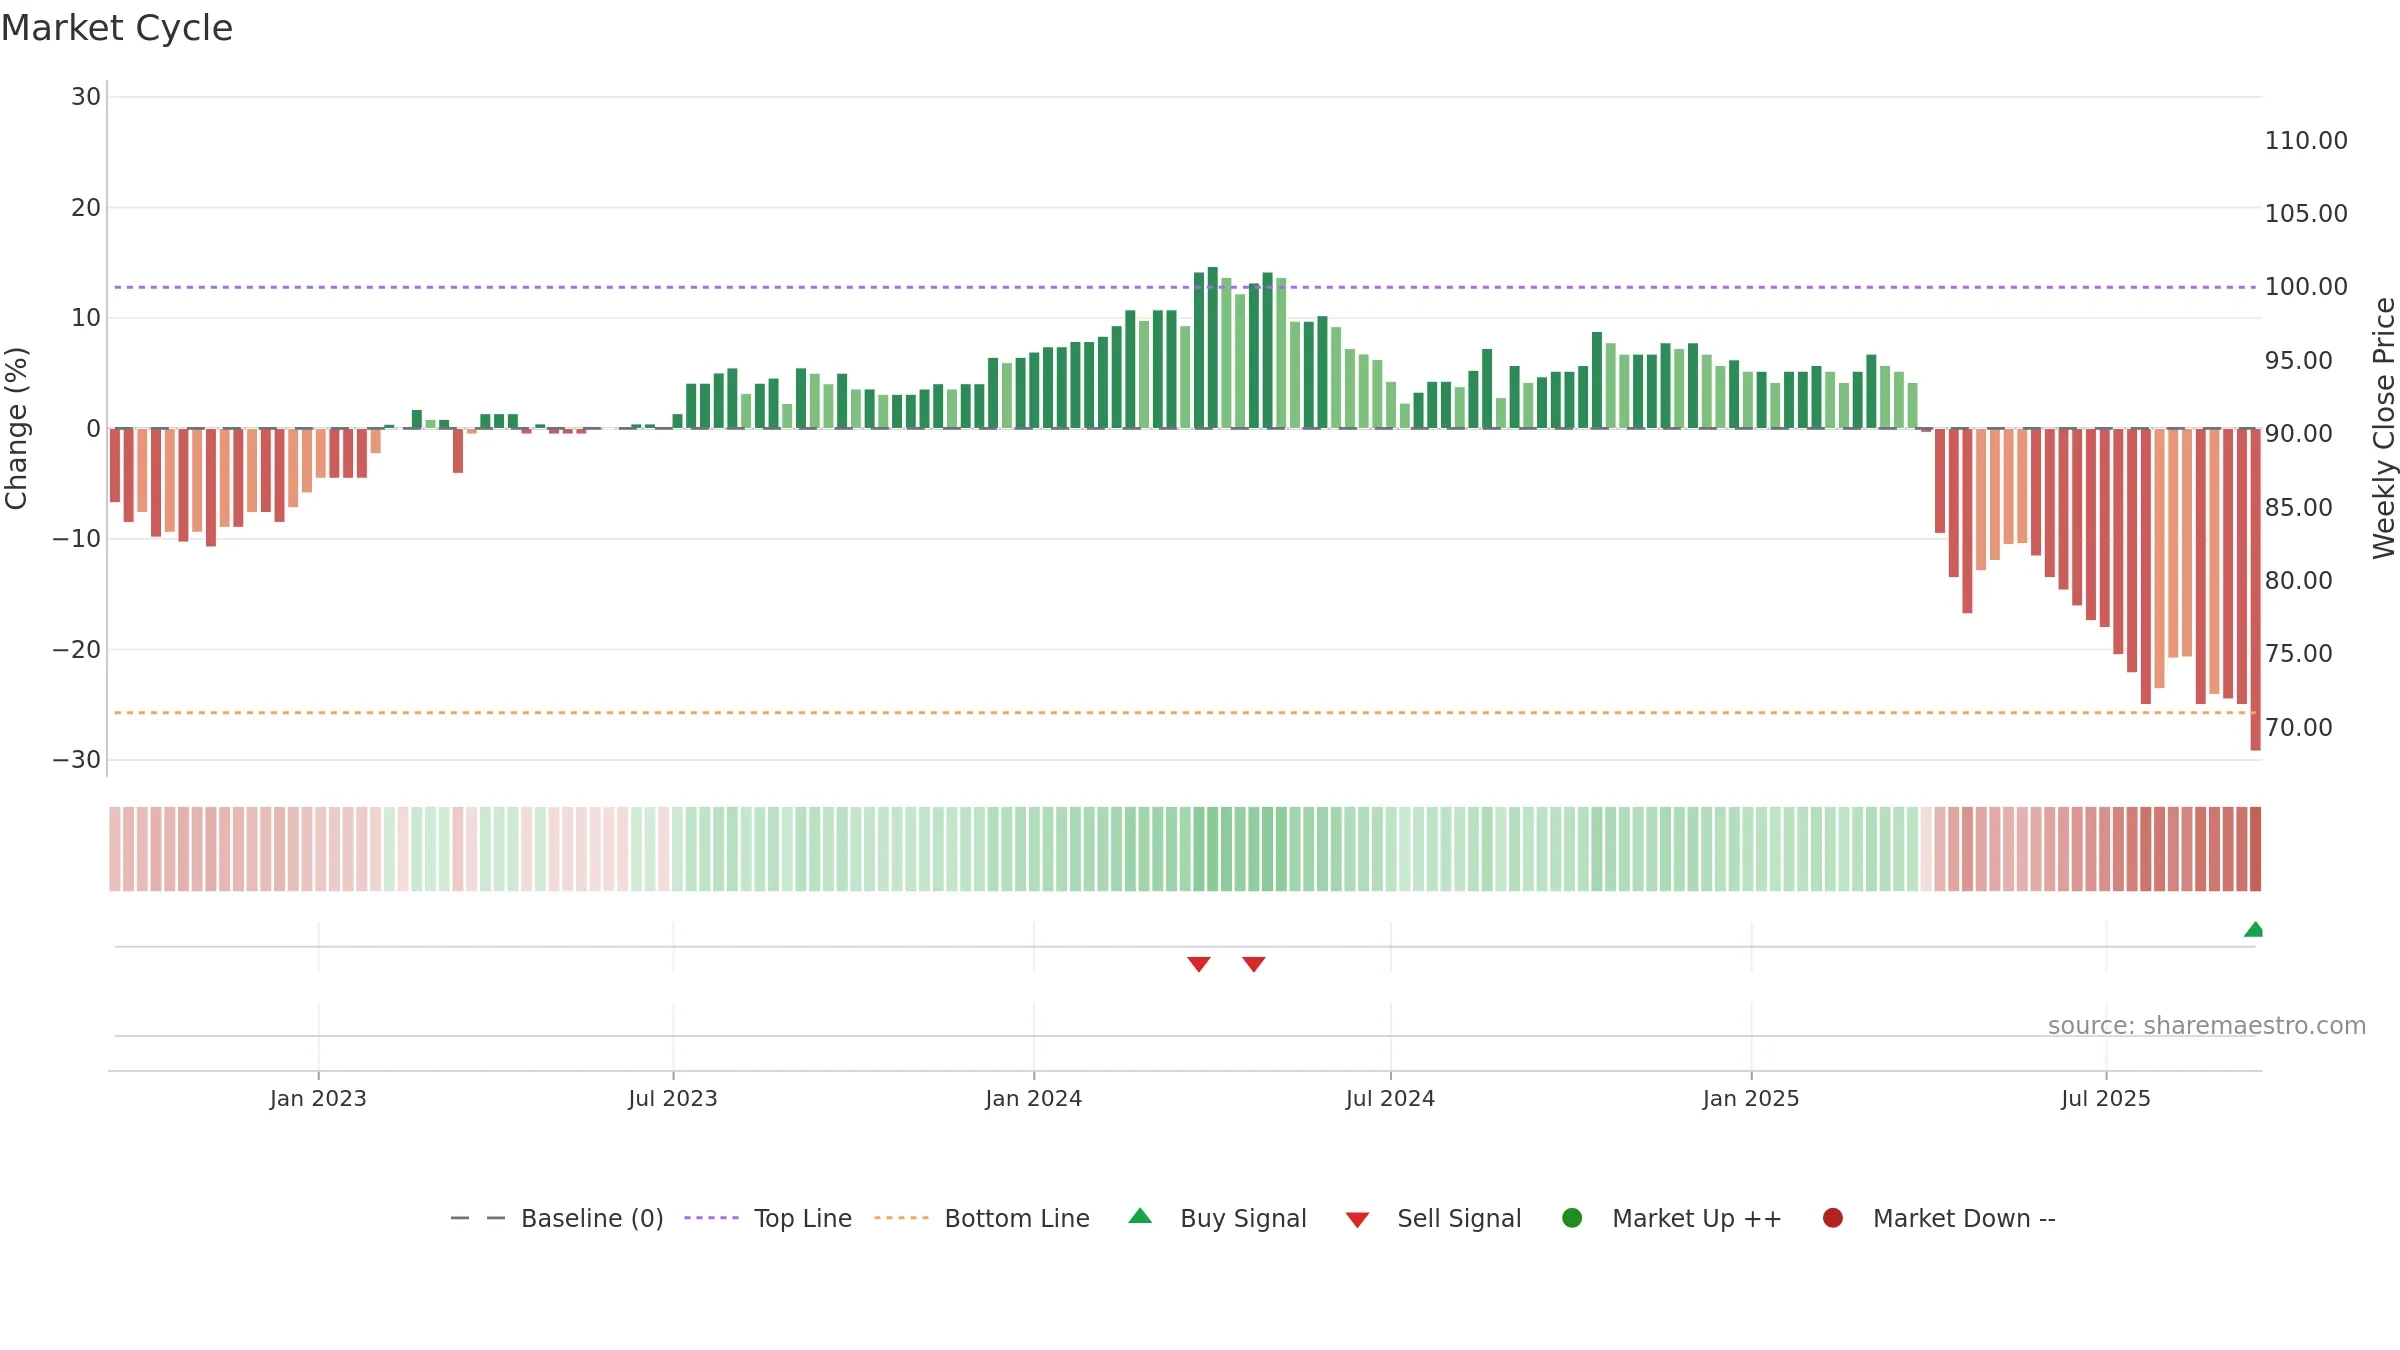Click the 70.00 price tick label
The width and height of the screenshot is (2400, 1350).
coord(2299,727)
